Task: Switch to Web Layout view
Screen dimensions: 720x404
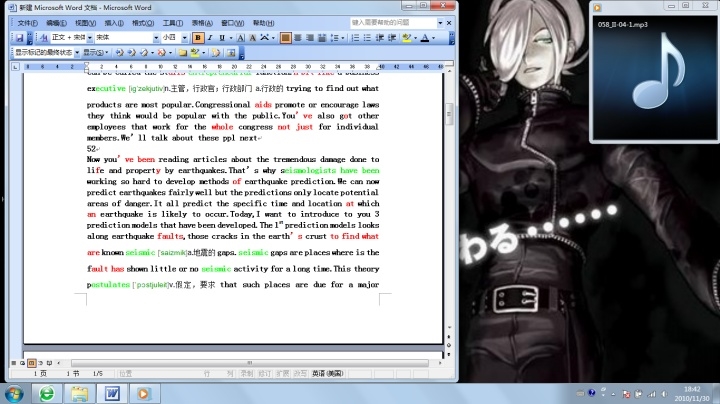Action: pos(22,363)
